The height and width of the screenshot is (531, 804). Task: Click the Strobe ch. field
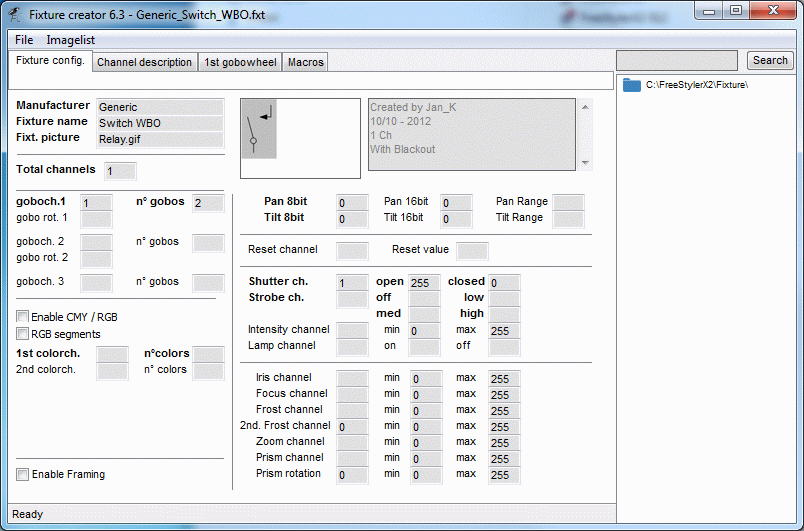(352, 299)
